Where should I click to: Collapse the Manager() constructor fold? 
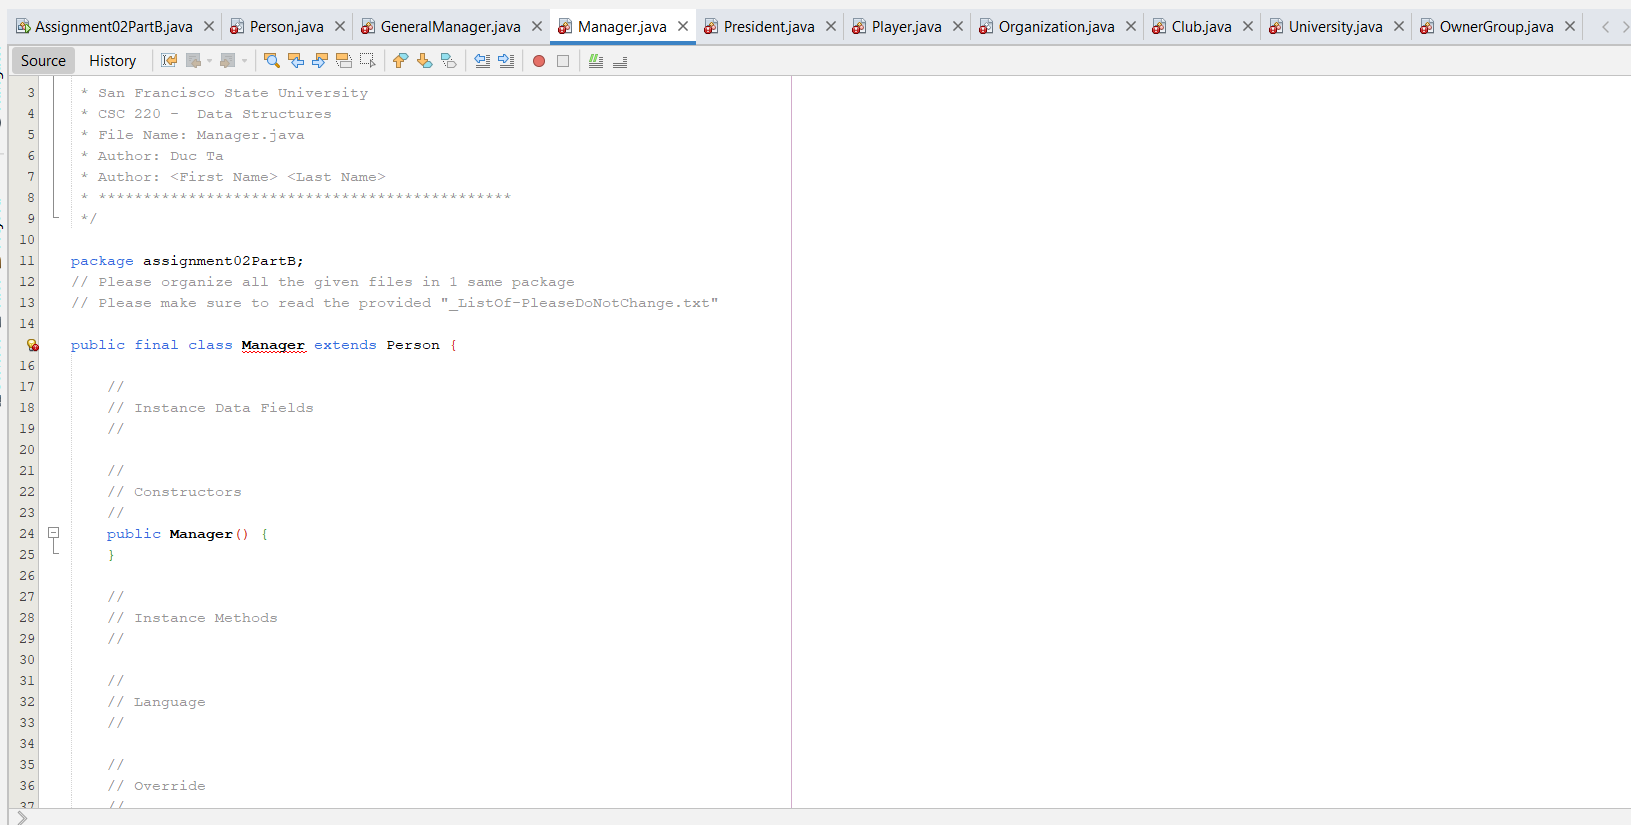pyautogui.click(x=54, y=533)
